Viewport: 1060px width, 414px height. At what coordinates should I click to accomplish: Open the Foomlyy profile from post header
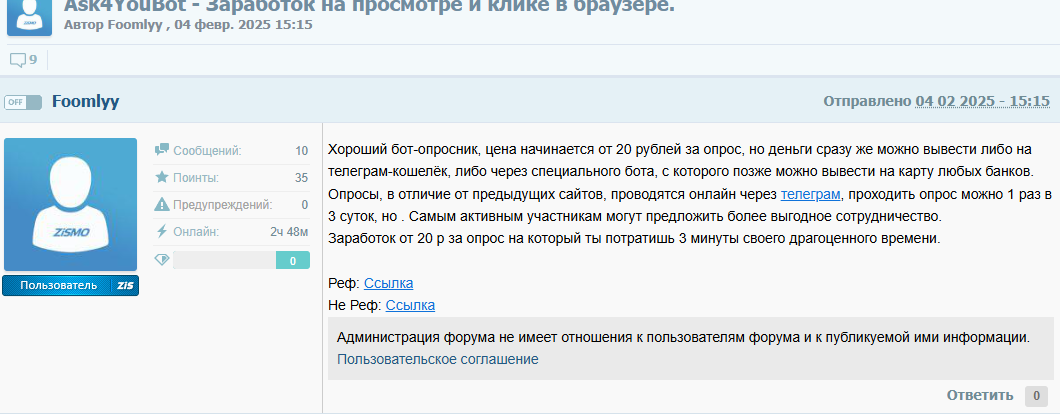pos(85,101)
